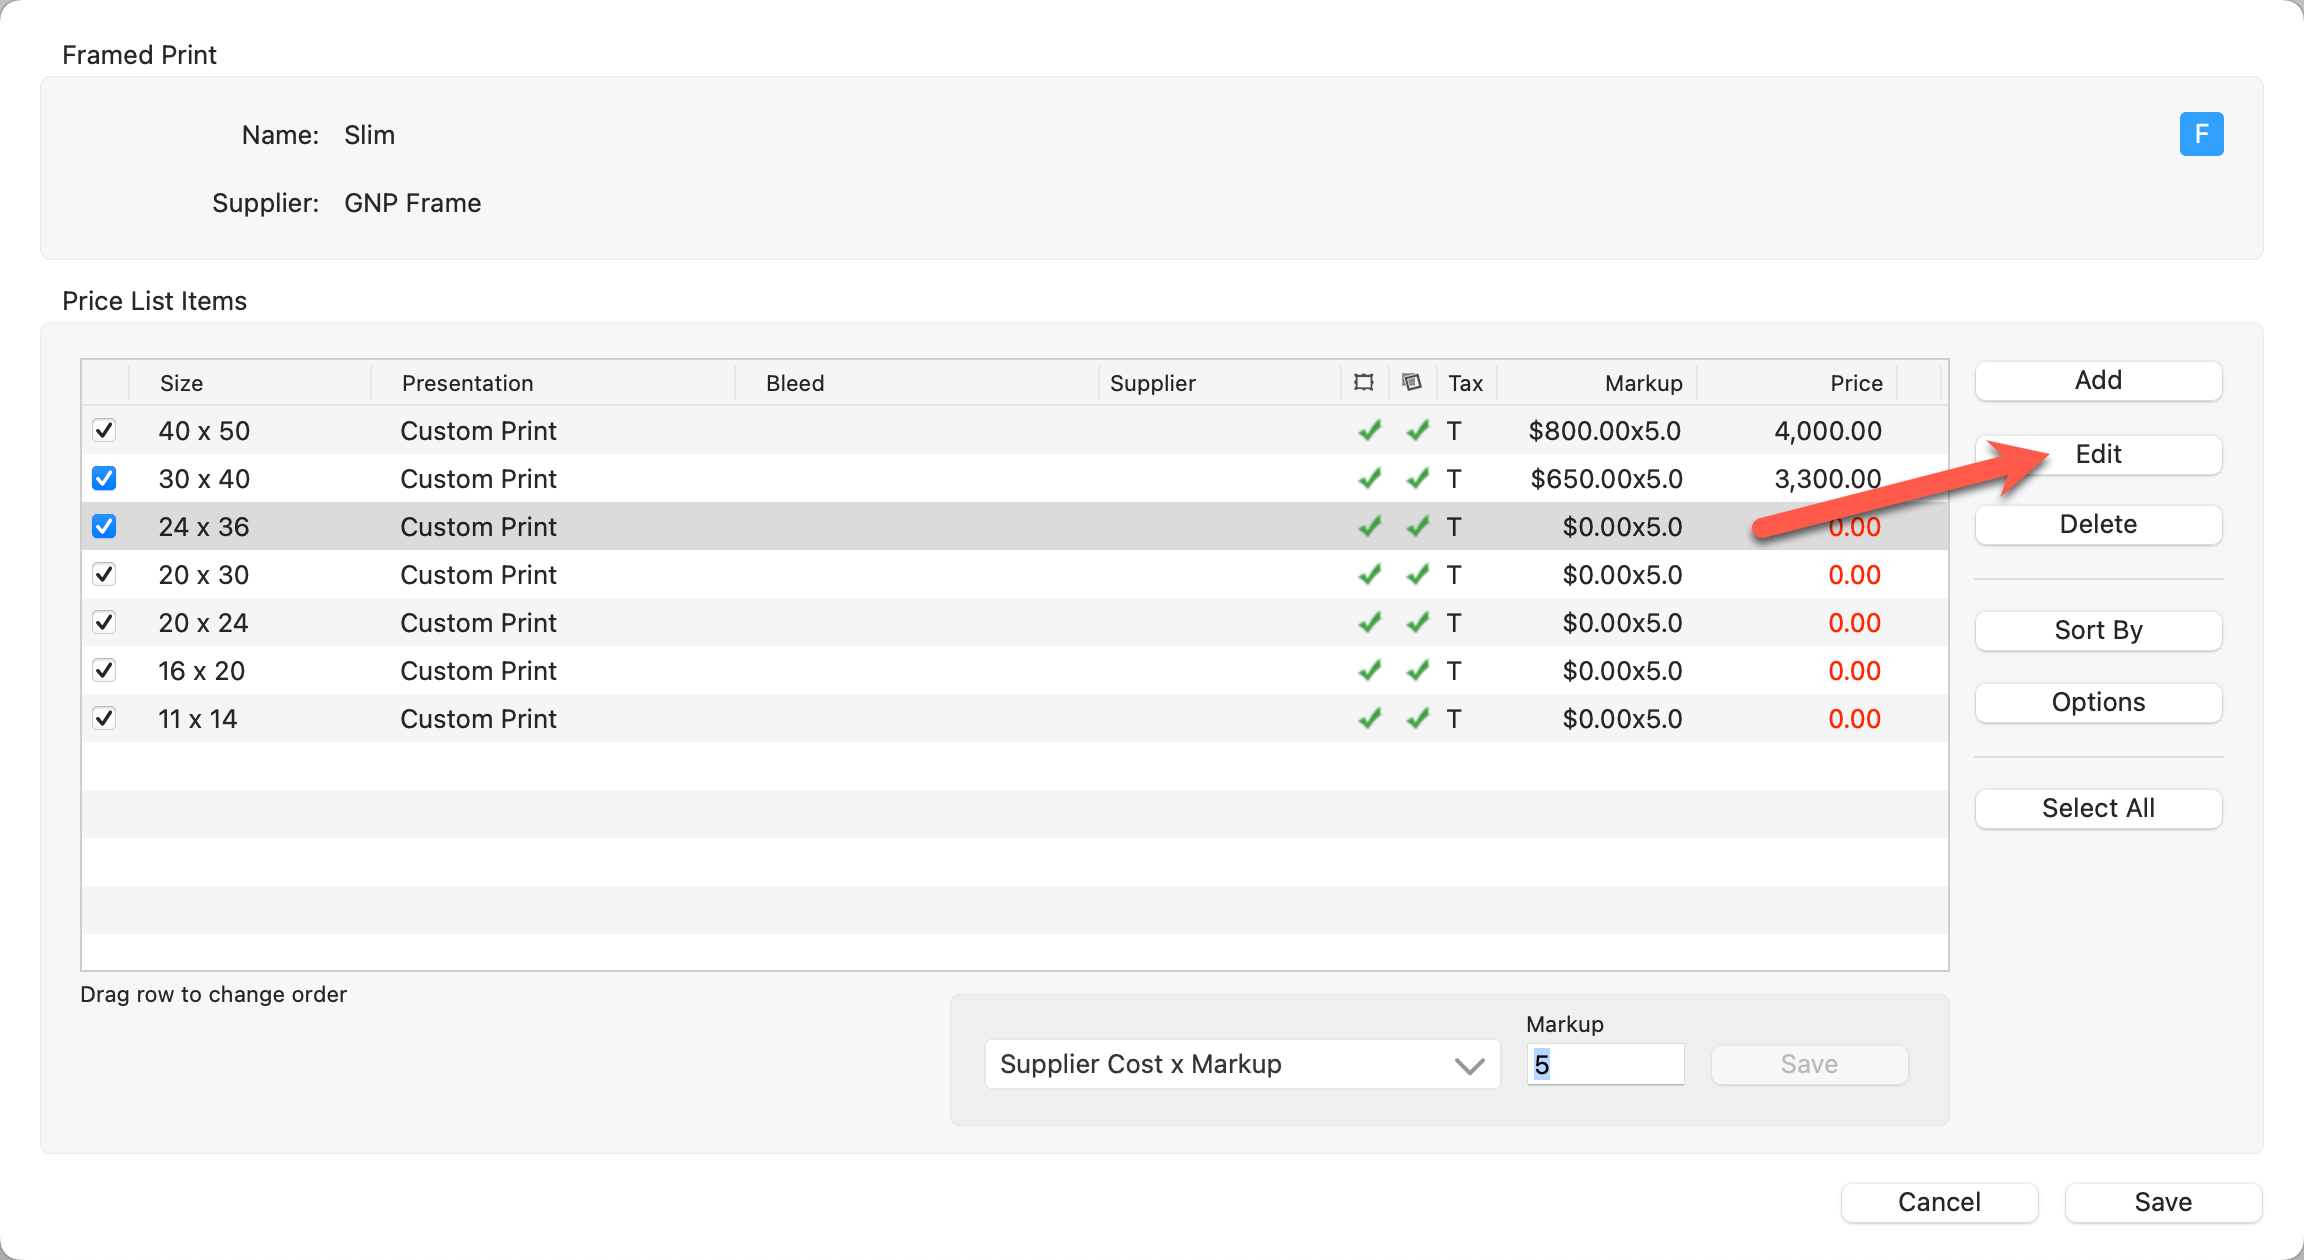Open the Sort By menu button
This screenshot has width=2304, height=1260.
click(2098, 631)
